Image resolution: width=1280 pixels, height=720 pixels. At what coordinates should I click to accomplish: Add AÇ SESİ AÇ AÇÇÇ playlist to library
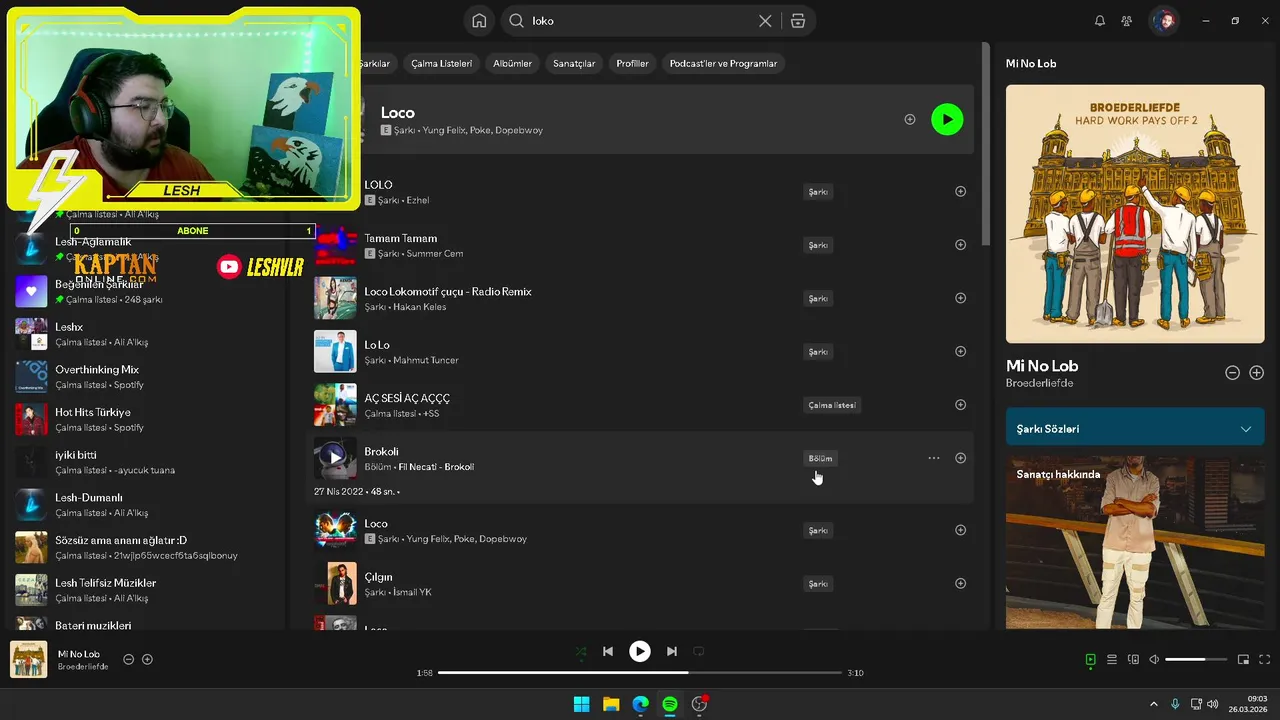961,405
